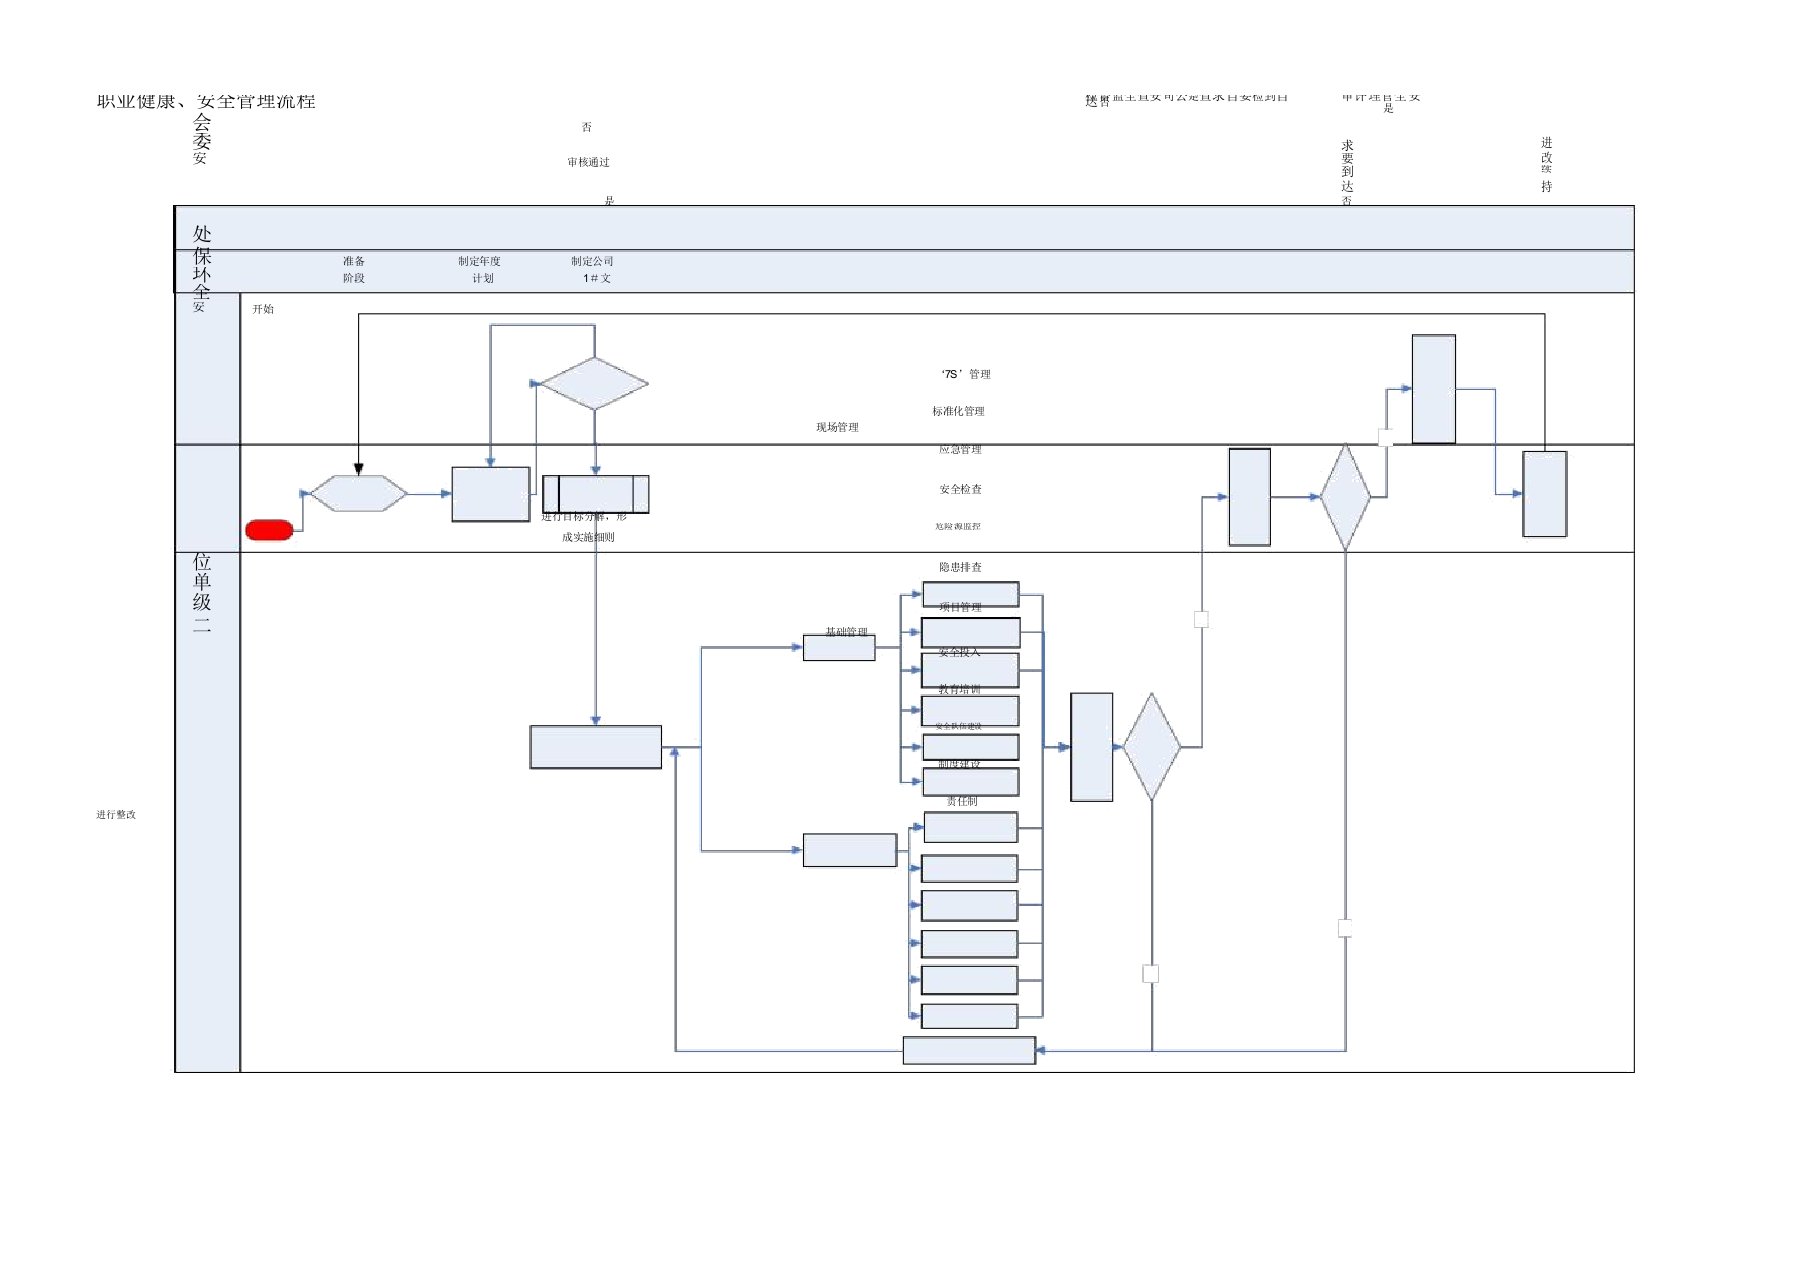1804x1274 pixels.
Task: Click the large decision diamond in 二级单位 lane
Action: click(x=1152, y=746)
